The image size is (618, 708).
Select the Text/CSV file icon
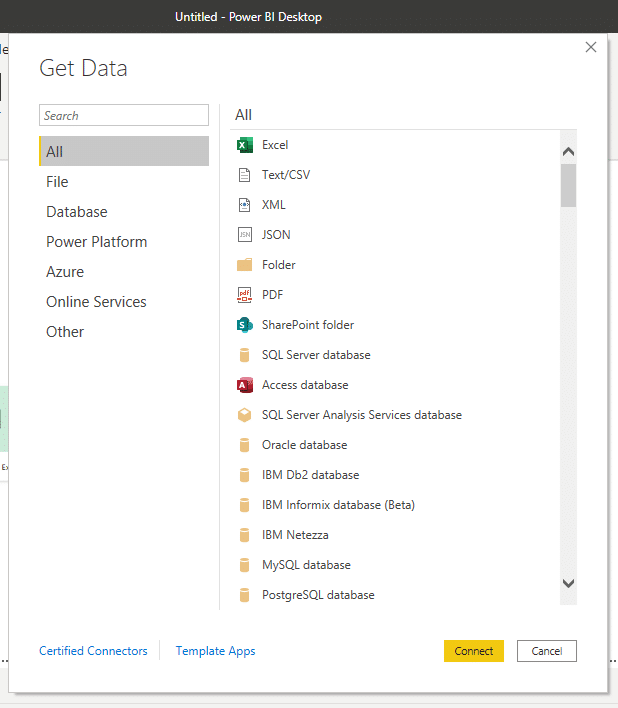244,175
